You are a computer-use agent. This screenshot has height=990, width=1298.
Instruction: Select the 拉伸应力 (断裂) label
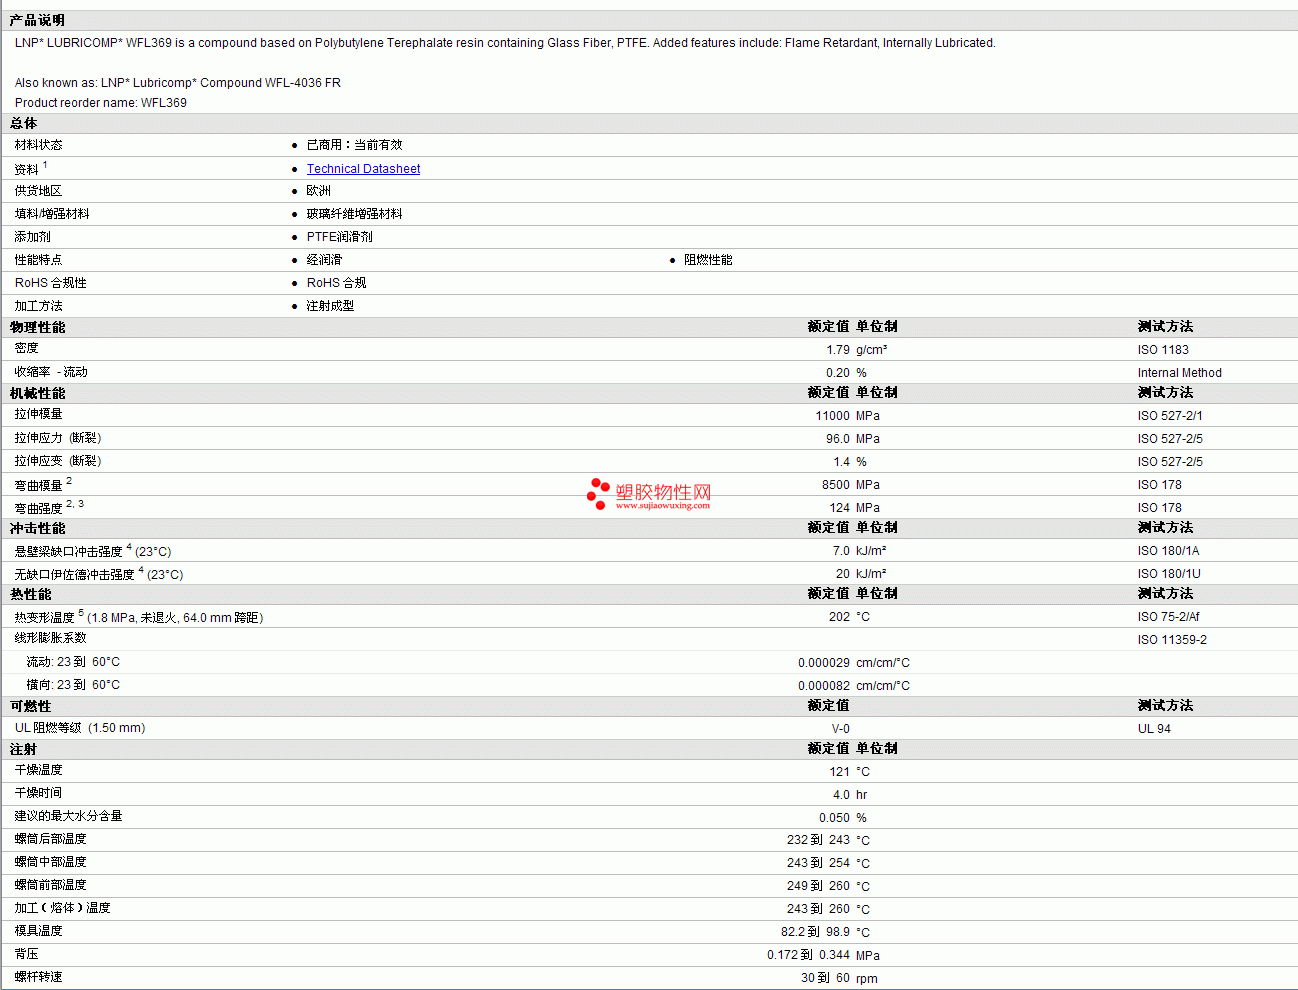[x=58, y=438]
